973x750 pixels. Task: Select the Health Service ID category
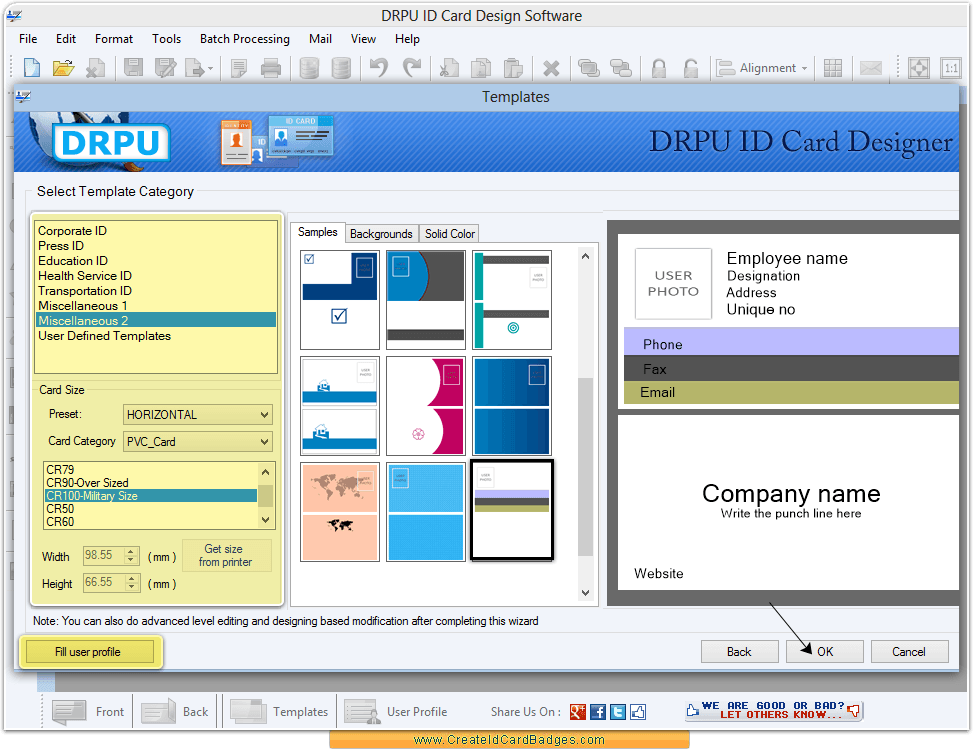pyautogui.click(x=155, y=276)
